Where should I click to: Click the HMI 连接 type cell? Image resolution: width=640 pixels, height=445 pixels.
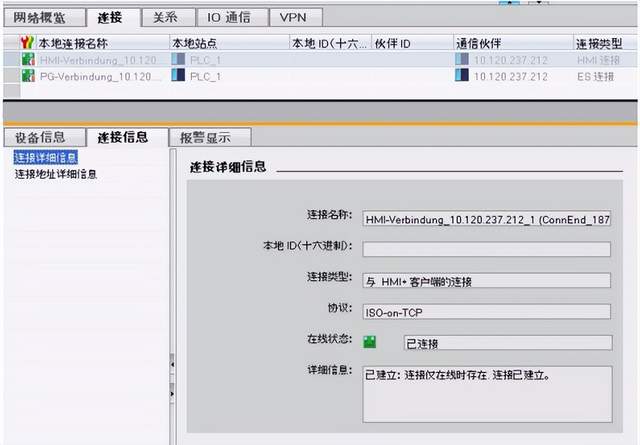click(598, 60)
